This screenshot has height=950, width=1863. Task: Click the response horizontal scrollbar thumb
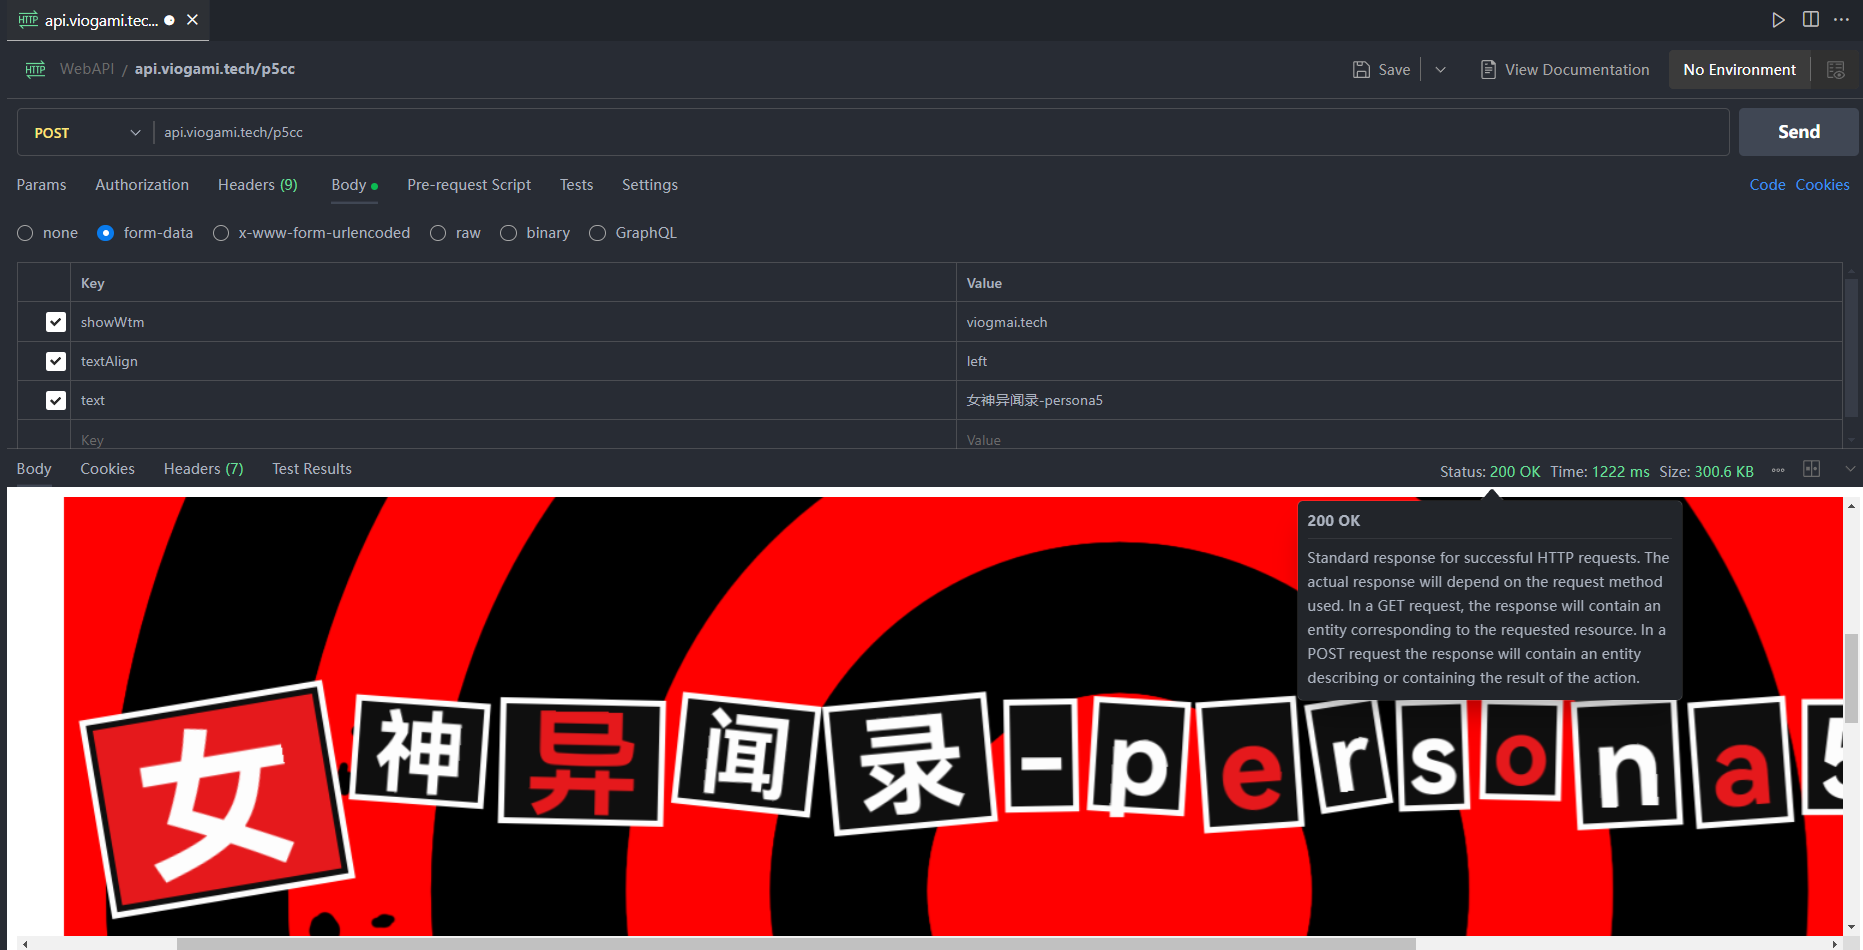point(796,943)
